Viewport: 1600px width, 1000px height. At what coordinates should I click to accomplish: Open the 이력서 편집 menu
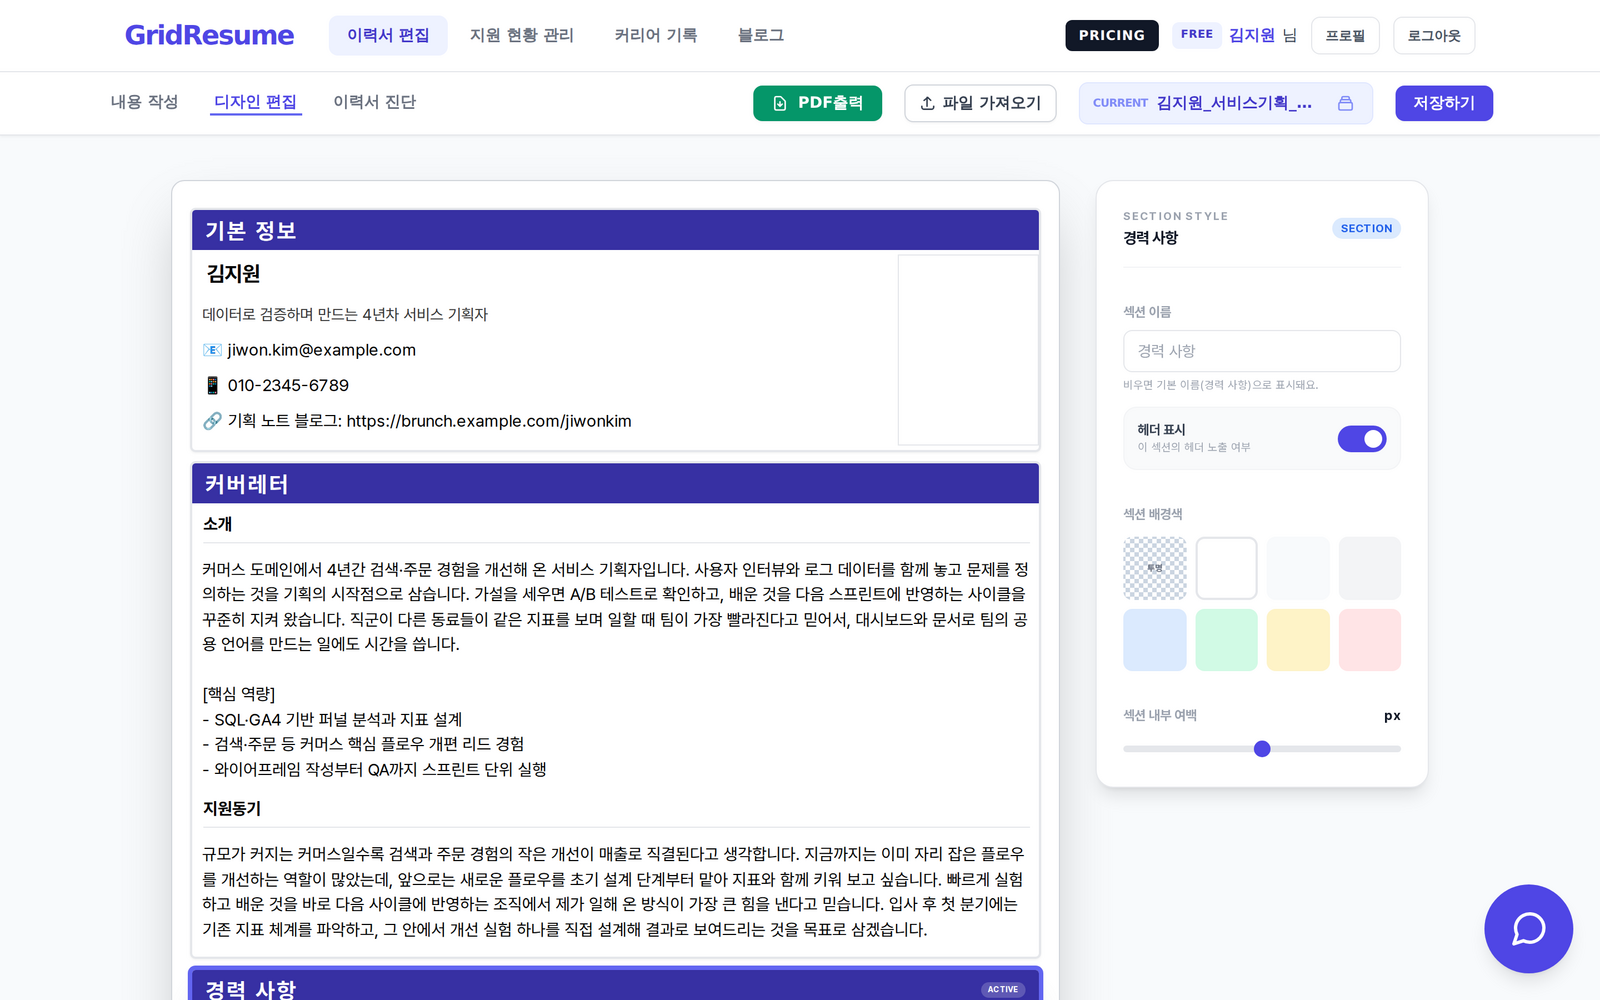pos(388,35)
